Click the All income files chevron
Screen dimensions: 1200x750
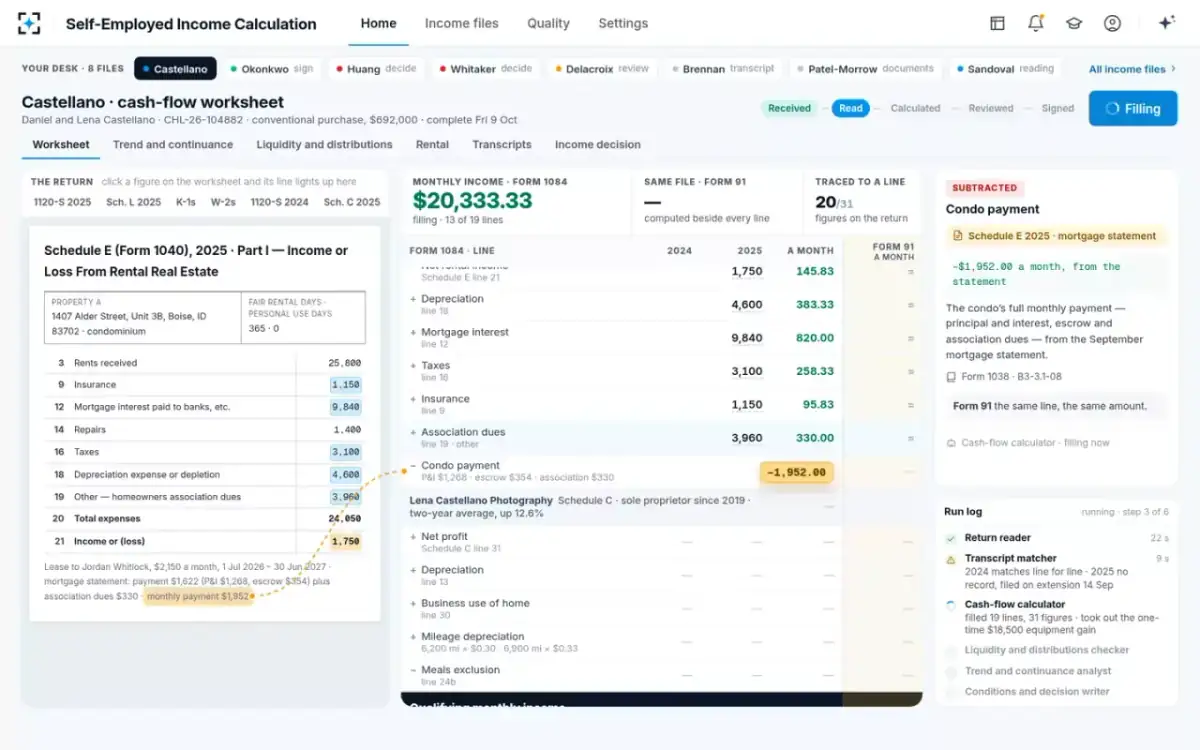point(1173,69)
